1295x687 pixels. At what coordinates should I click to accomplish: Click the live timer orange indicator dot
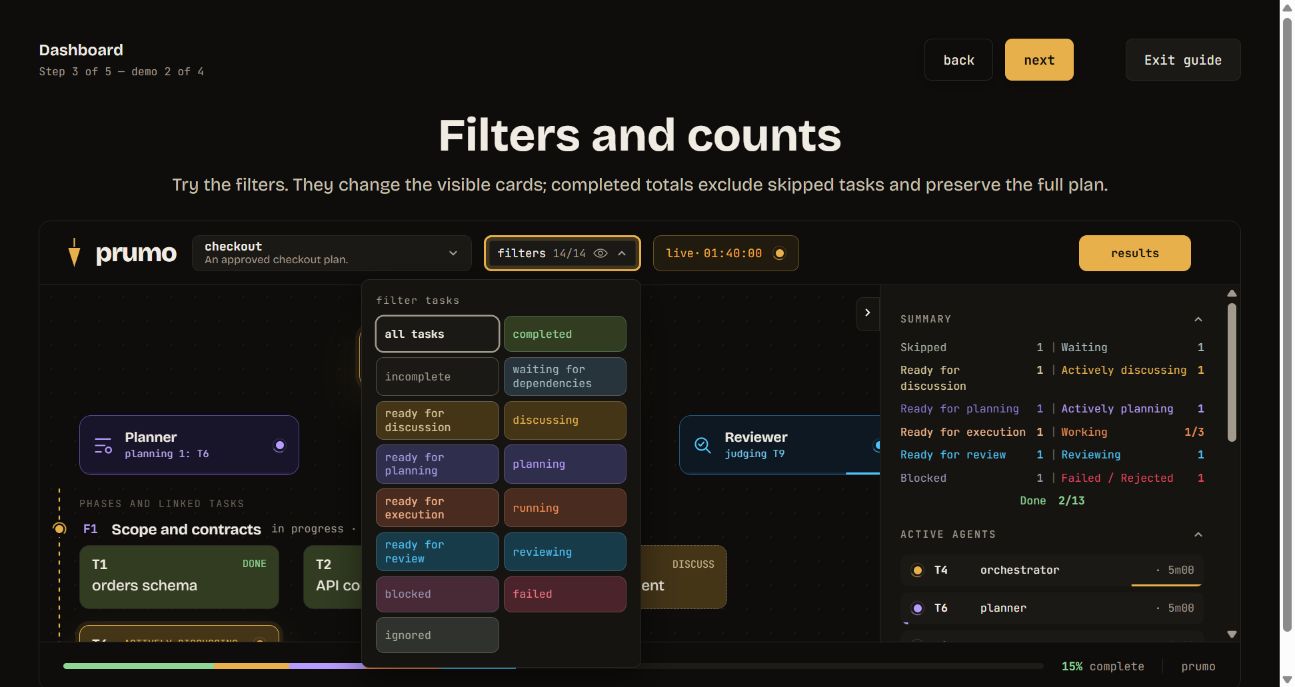click(x=779, y=253)
